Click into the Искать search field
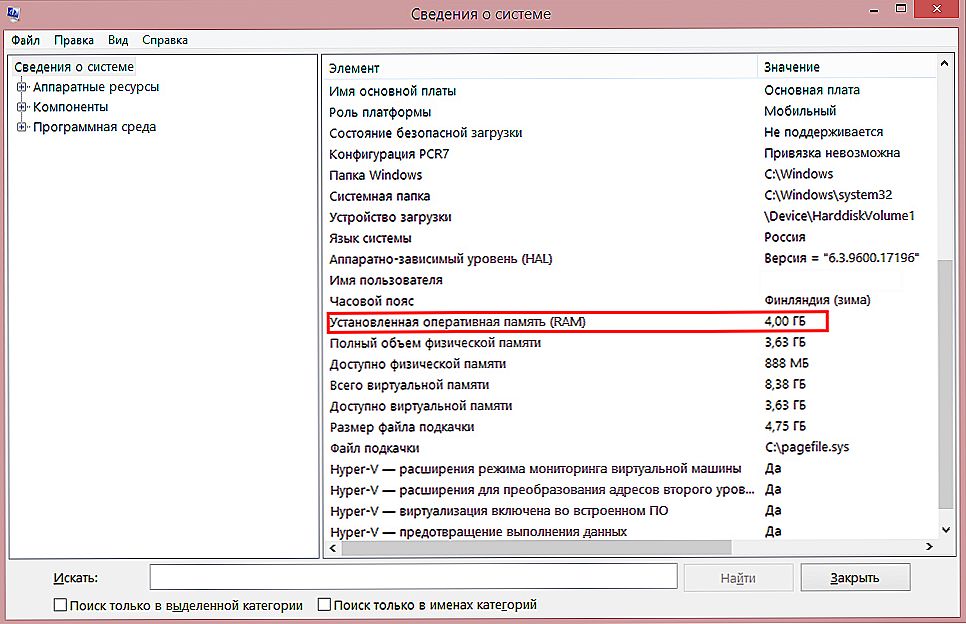The image size is (966, 624). coord(413,577)
